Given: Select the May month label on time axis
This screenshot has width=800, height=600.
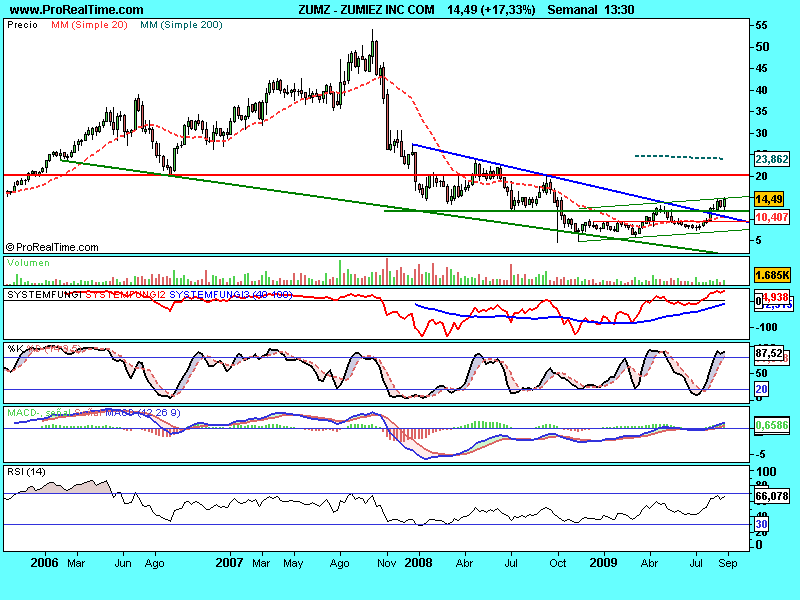Looking at the screenshot, I should click(293, 563).
